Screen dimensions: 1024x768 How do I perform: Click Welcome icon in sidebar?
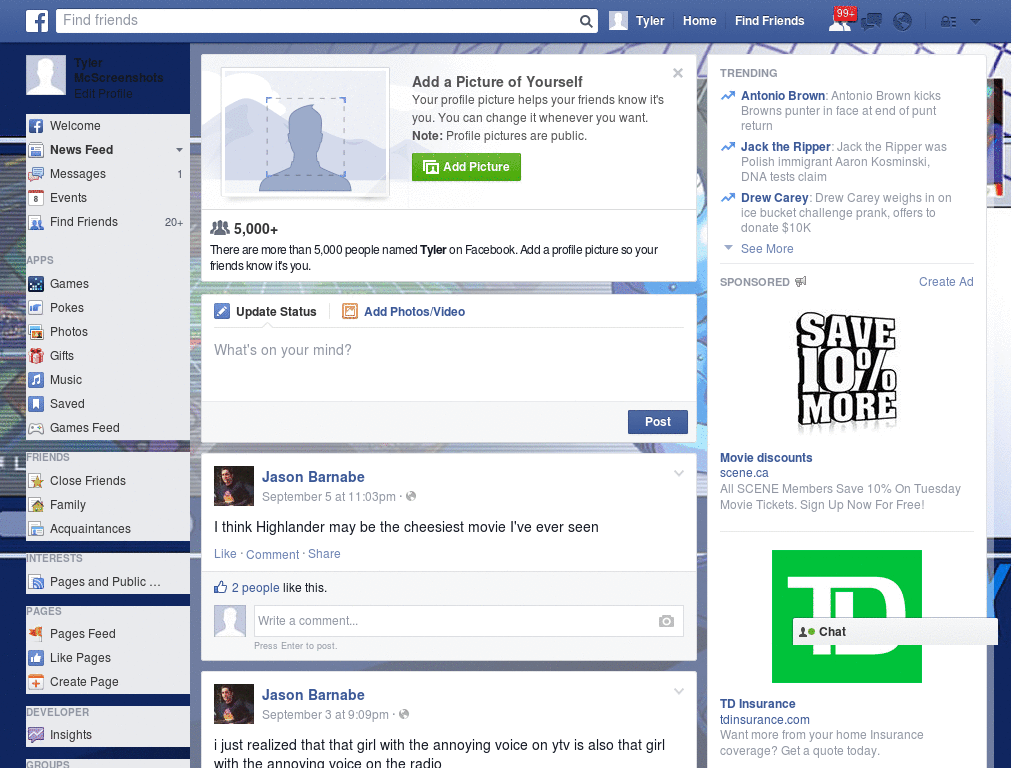point(36,126)
